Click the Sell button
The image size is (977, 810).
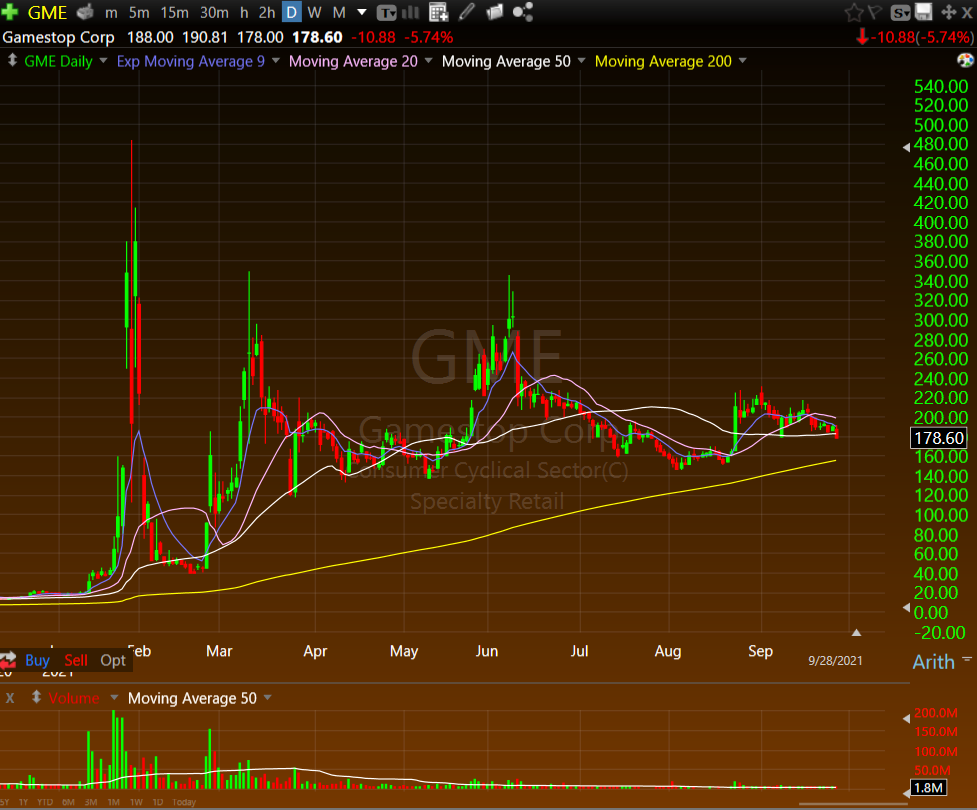tap(76, 660)
